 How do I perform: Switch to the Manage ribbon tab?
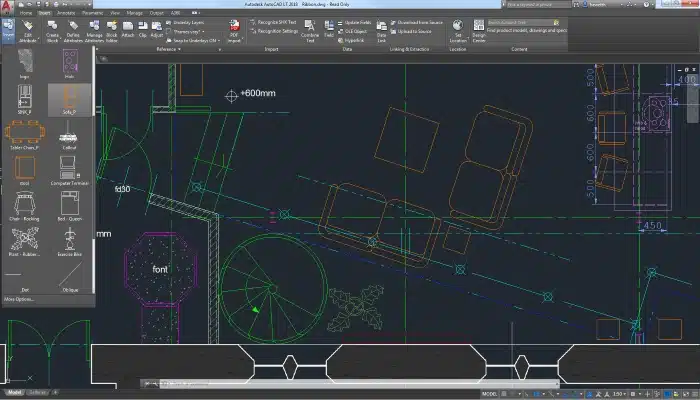[134, 13]
